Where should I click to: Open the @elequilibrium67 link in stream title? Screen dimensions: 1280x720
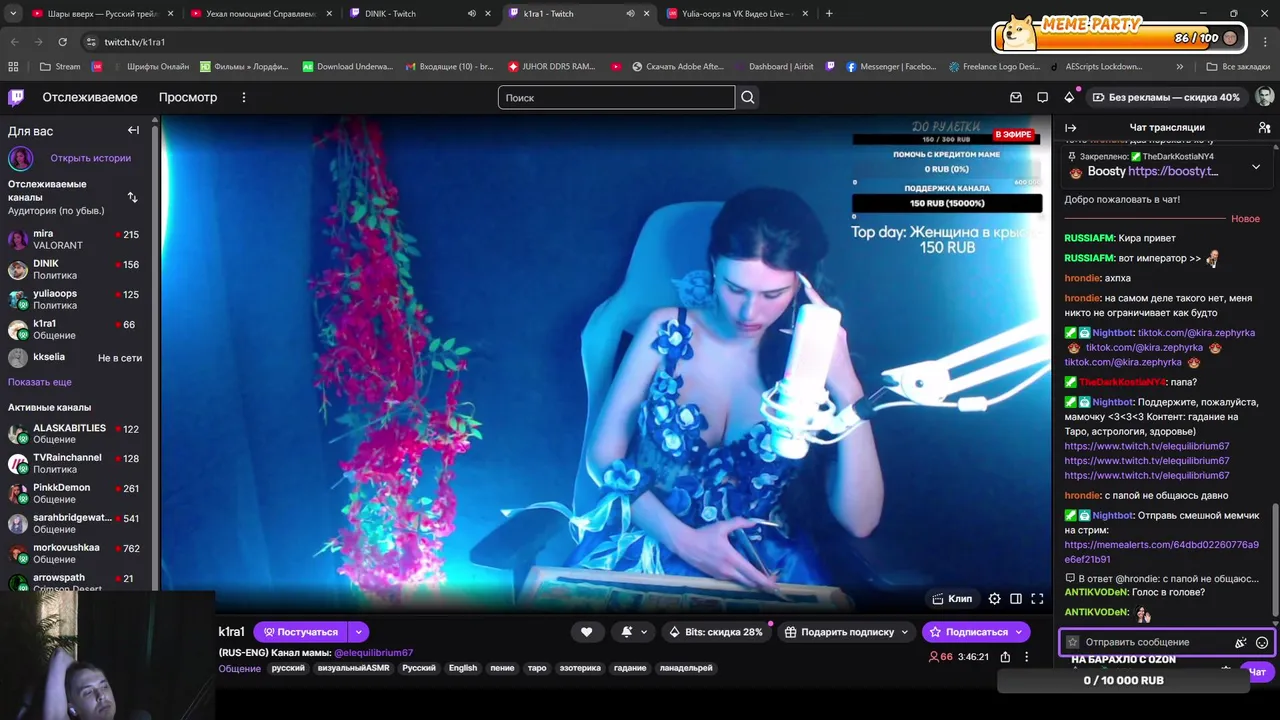(373, 653)
